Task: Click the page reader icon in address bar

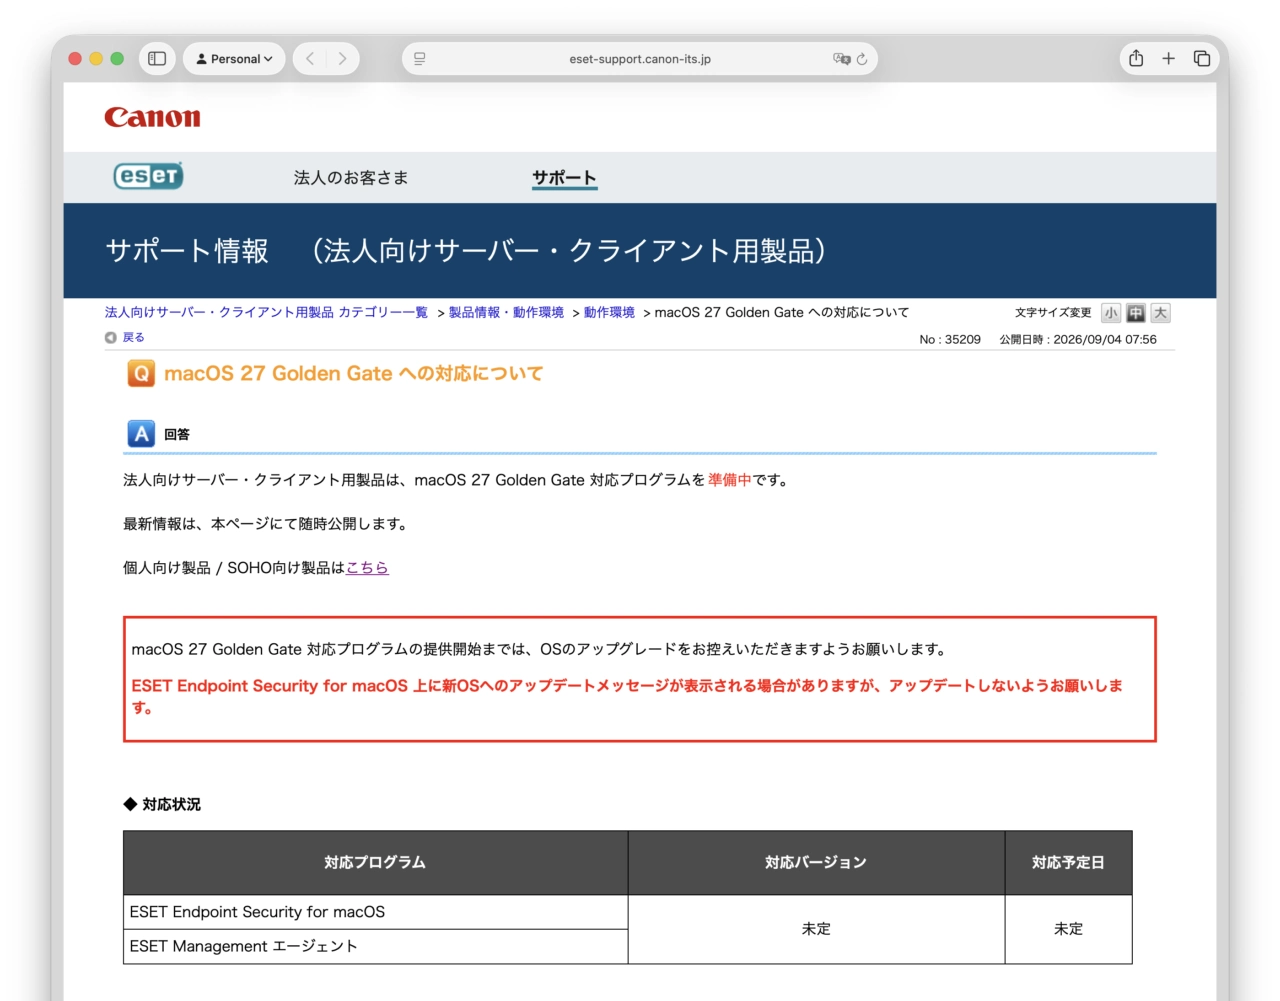Action: tap(420, 59)
